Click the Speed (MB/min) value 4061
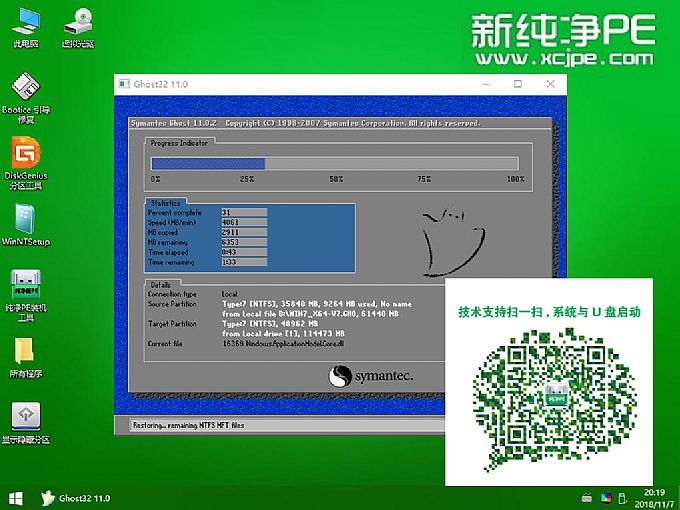 click(244, 222)
